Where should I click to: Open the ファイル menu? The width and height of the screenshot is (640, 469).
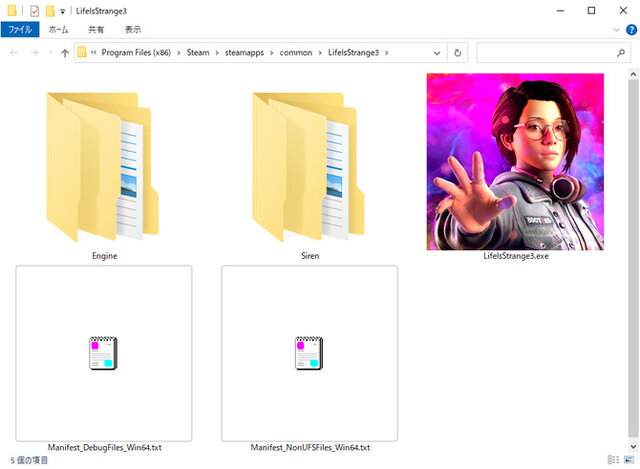(x=20, y=29)
